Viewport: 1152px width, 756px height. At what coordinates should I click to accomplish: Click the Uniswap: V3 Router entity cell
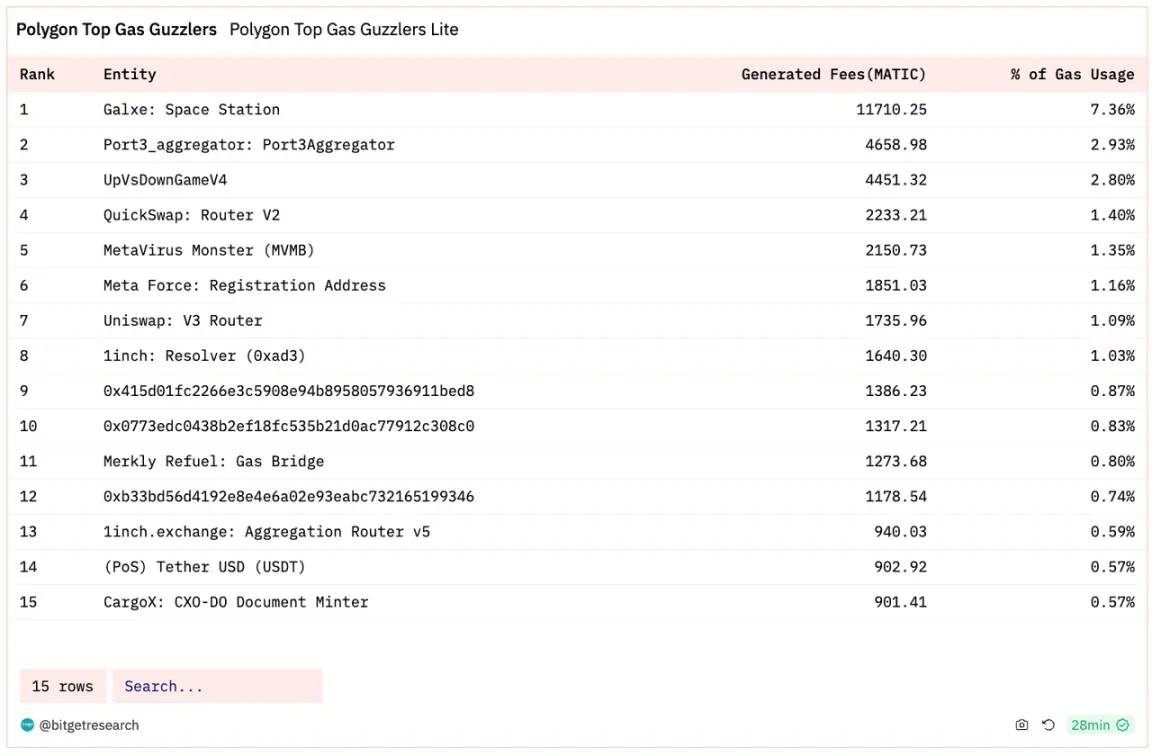point(182,321)
